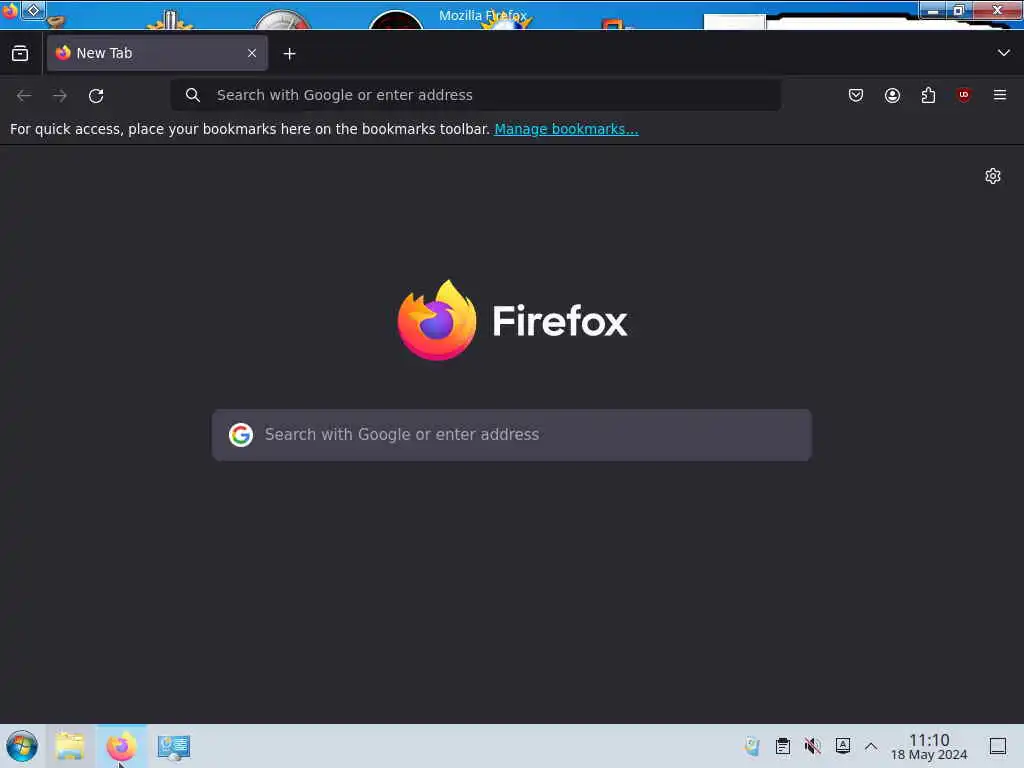Select the Firefox taskbar icon
The width and height of the screenshot is (1024, 768).
point(121,746)
